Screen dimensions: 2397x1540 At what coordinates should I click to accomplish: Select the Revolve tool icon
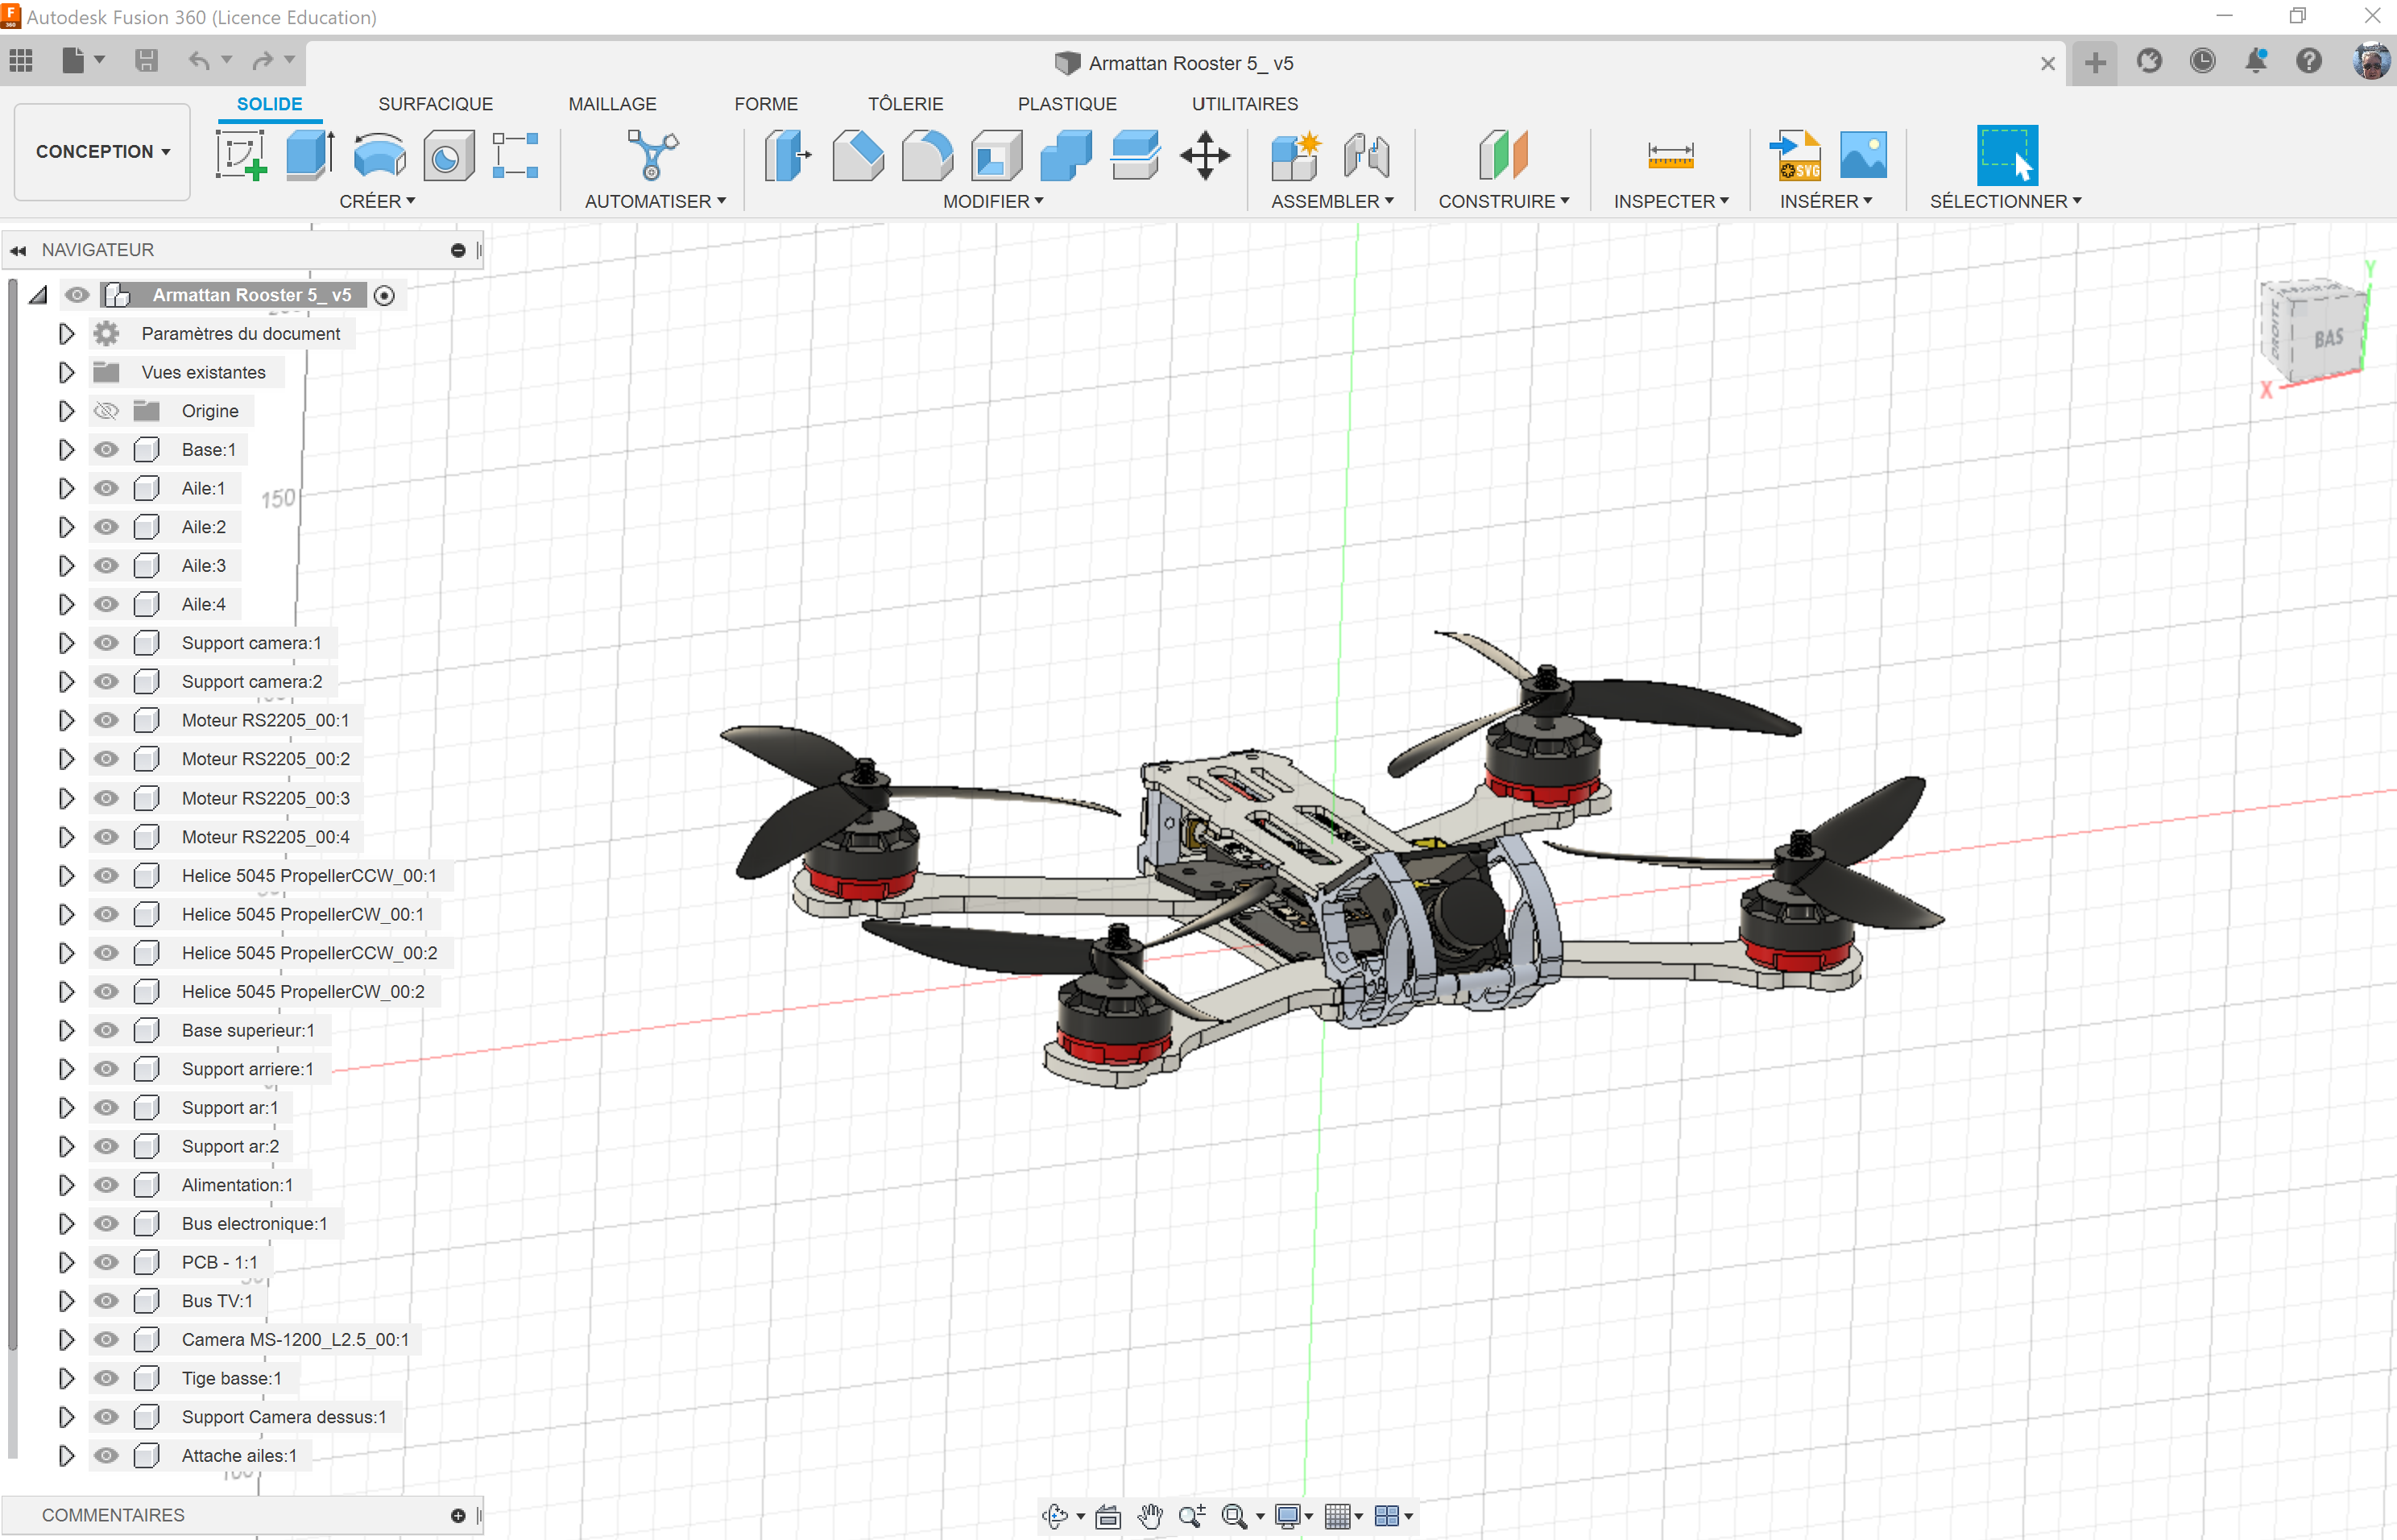coord(379,155)
